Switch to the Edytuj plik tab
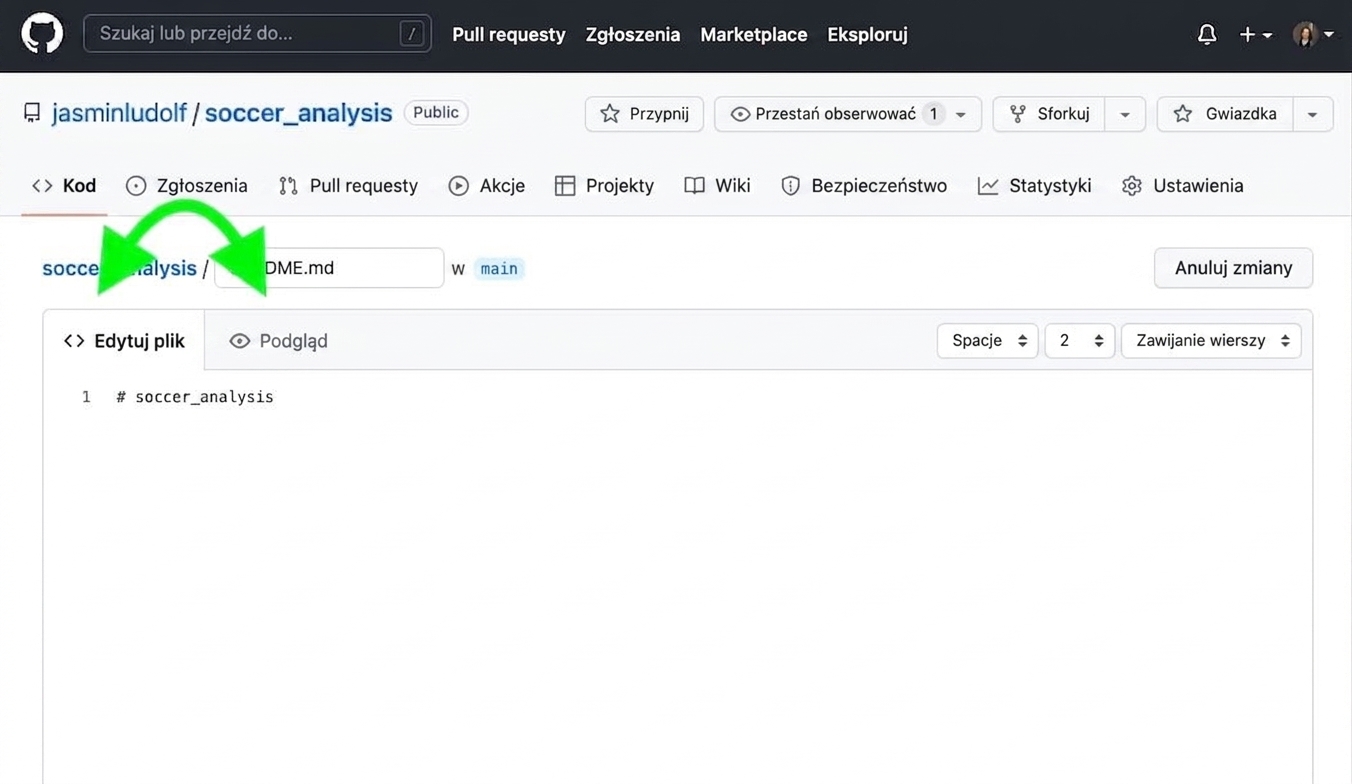Viewport: 1352px width, 784px height. [x=124, y=341]
